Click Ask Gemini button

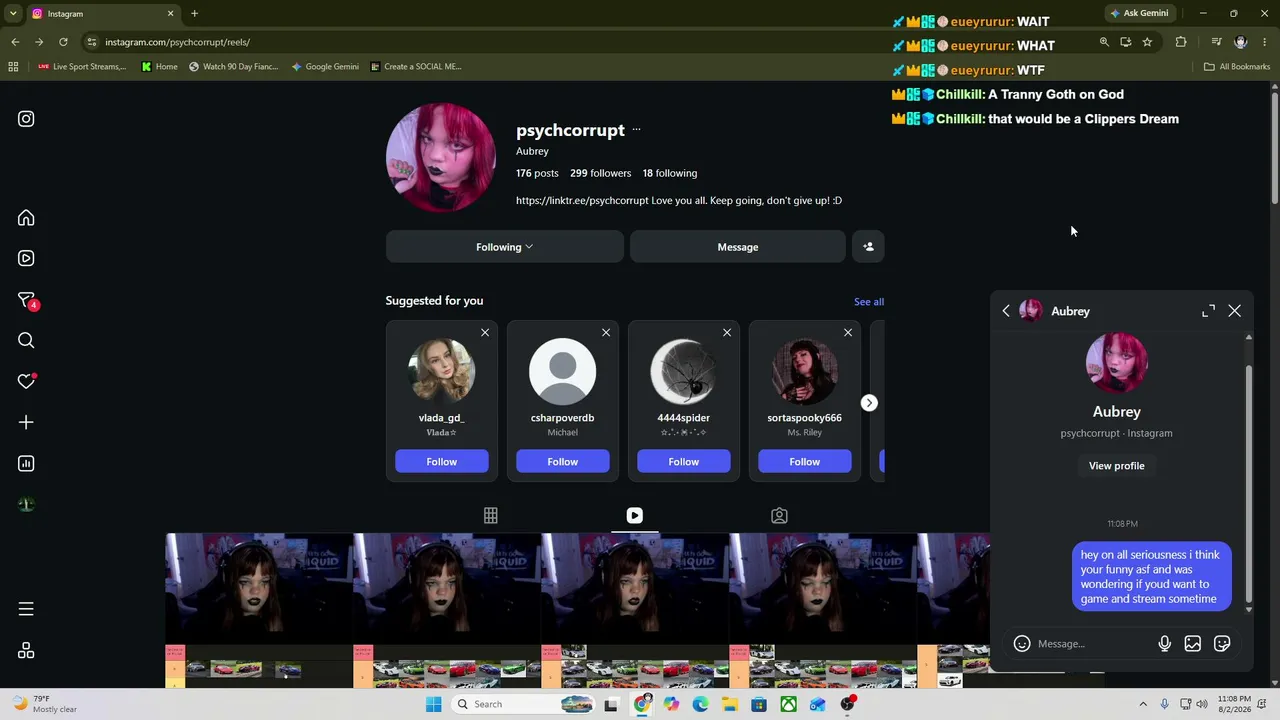1138,14
